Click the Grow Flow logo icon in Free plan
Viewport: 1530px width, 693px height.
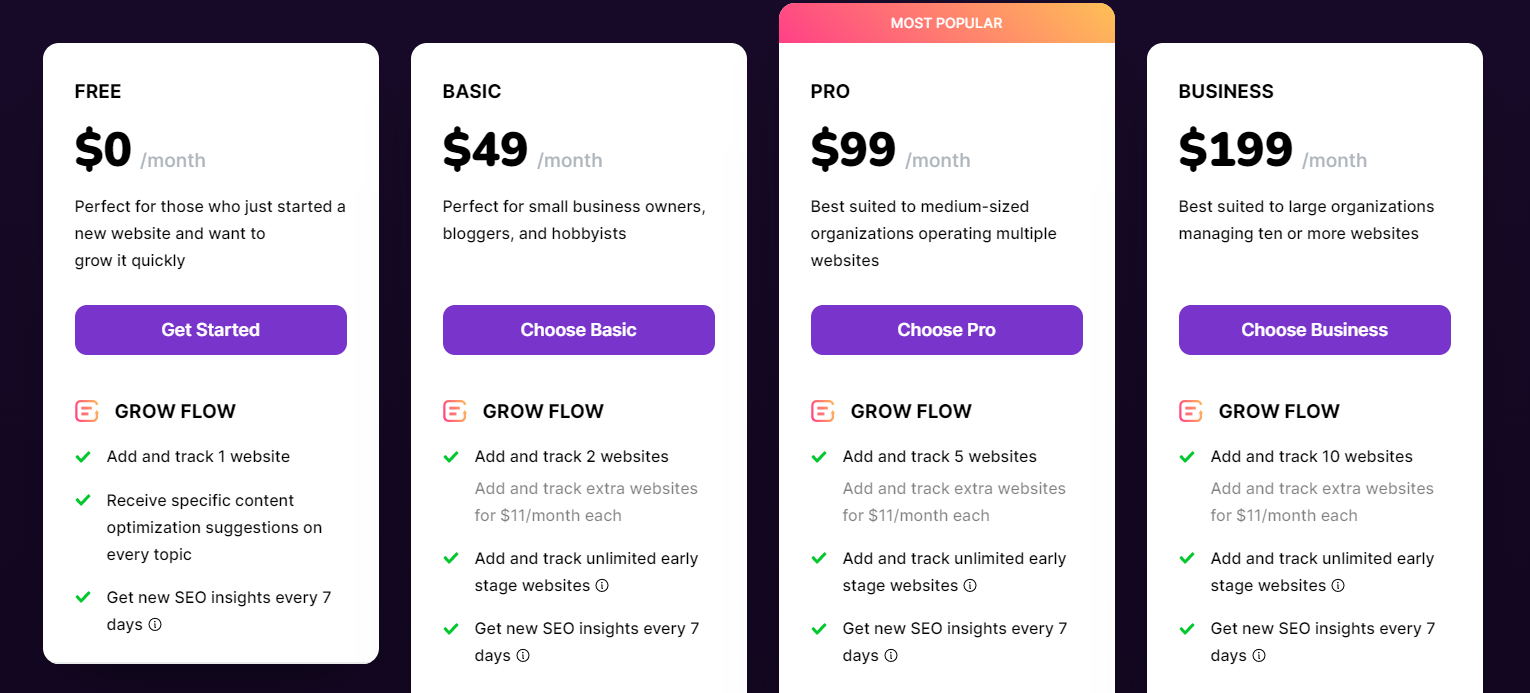86,411
